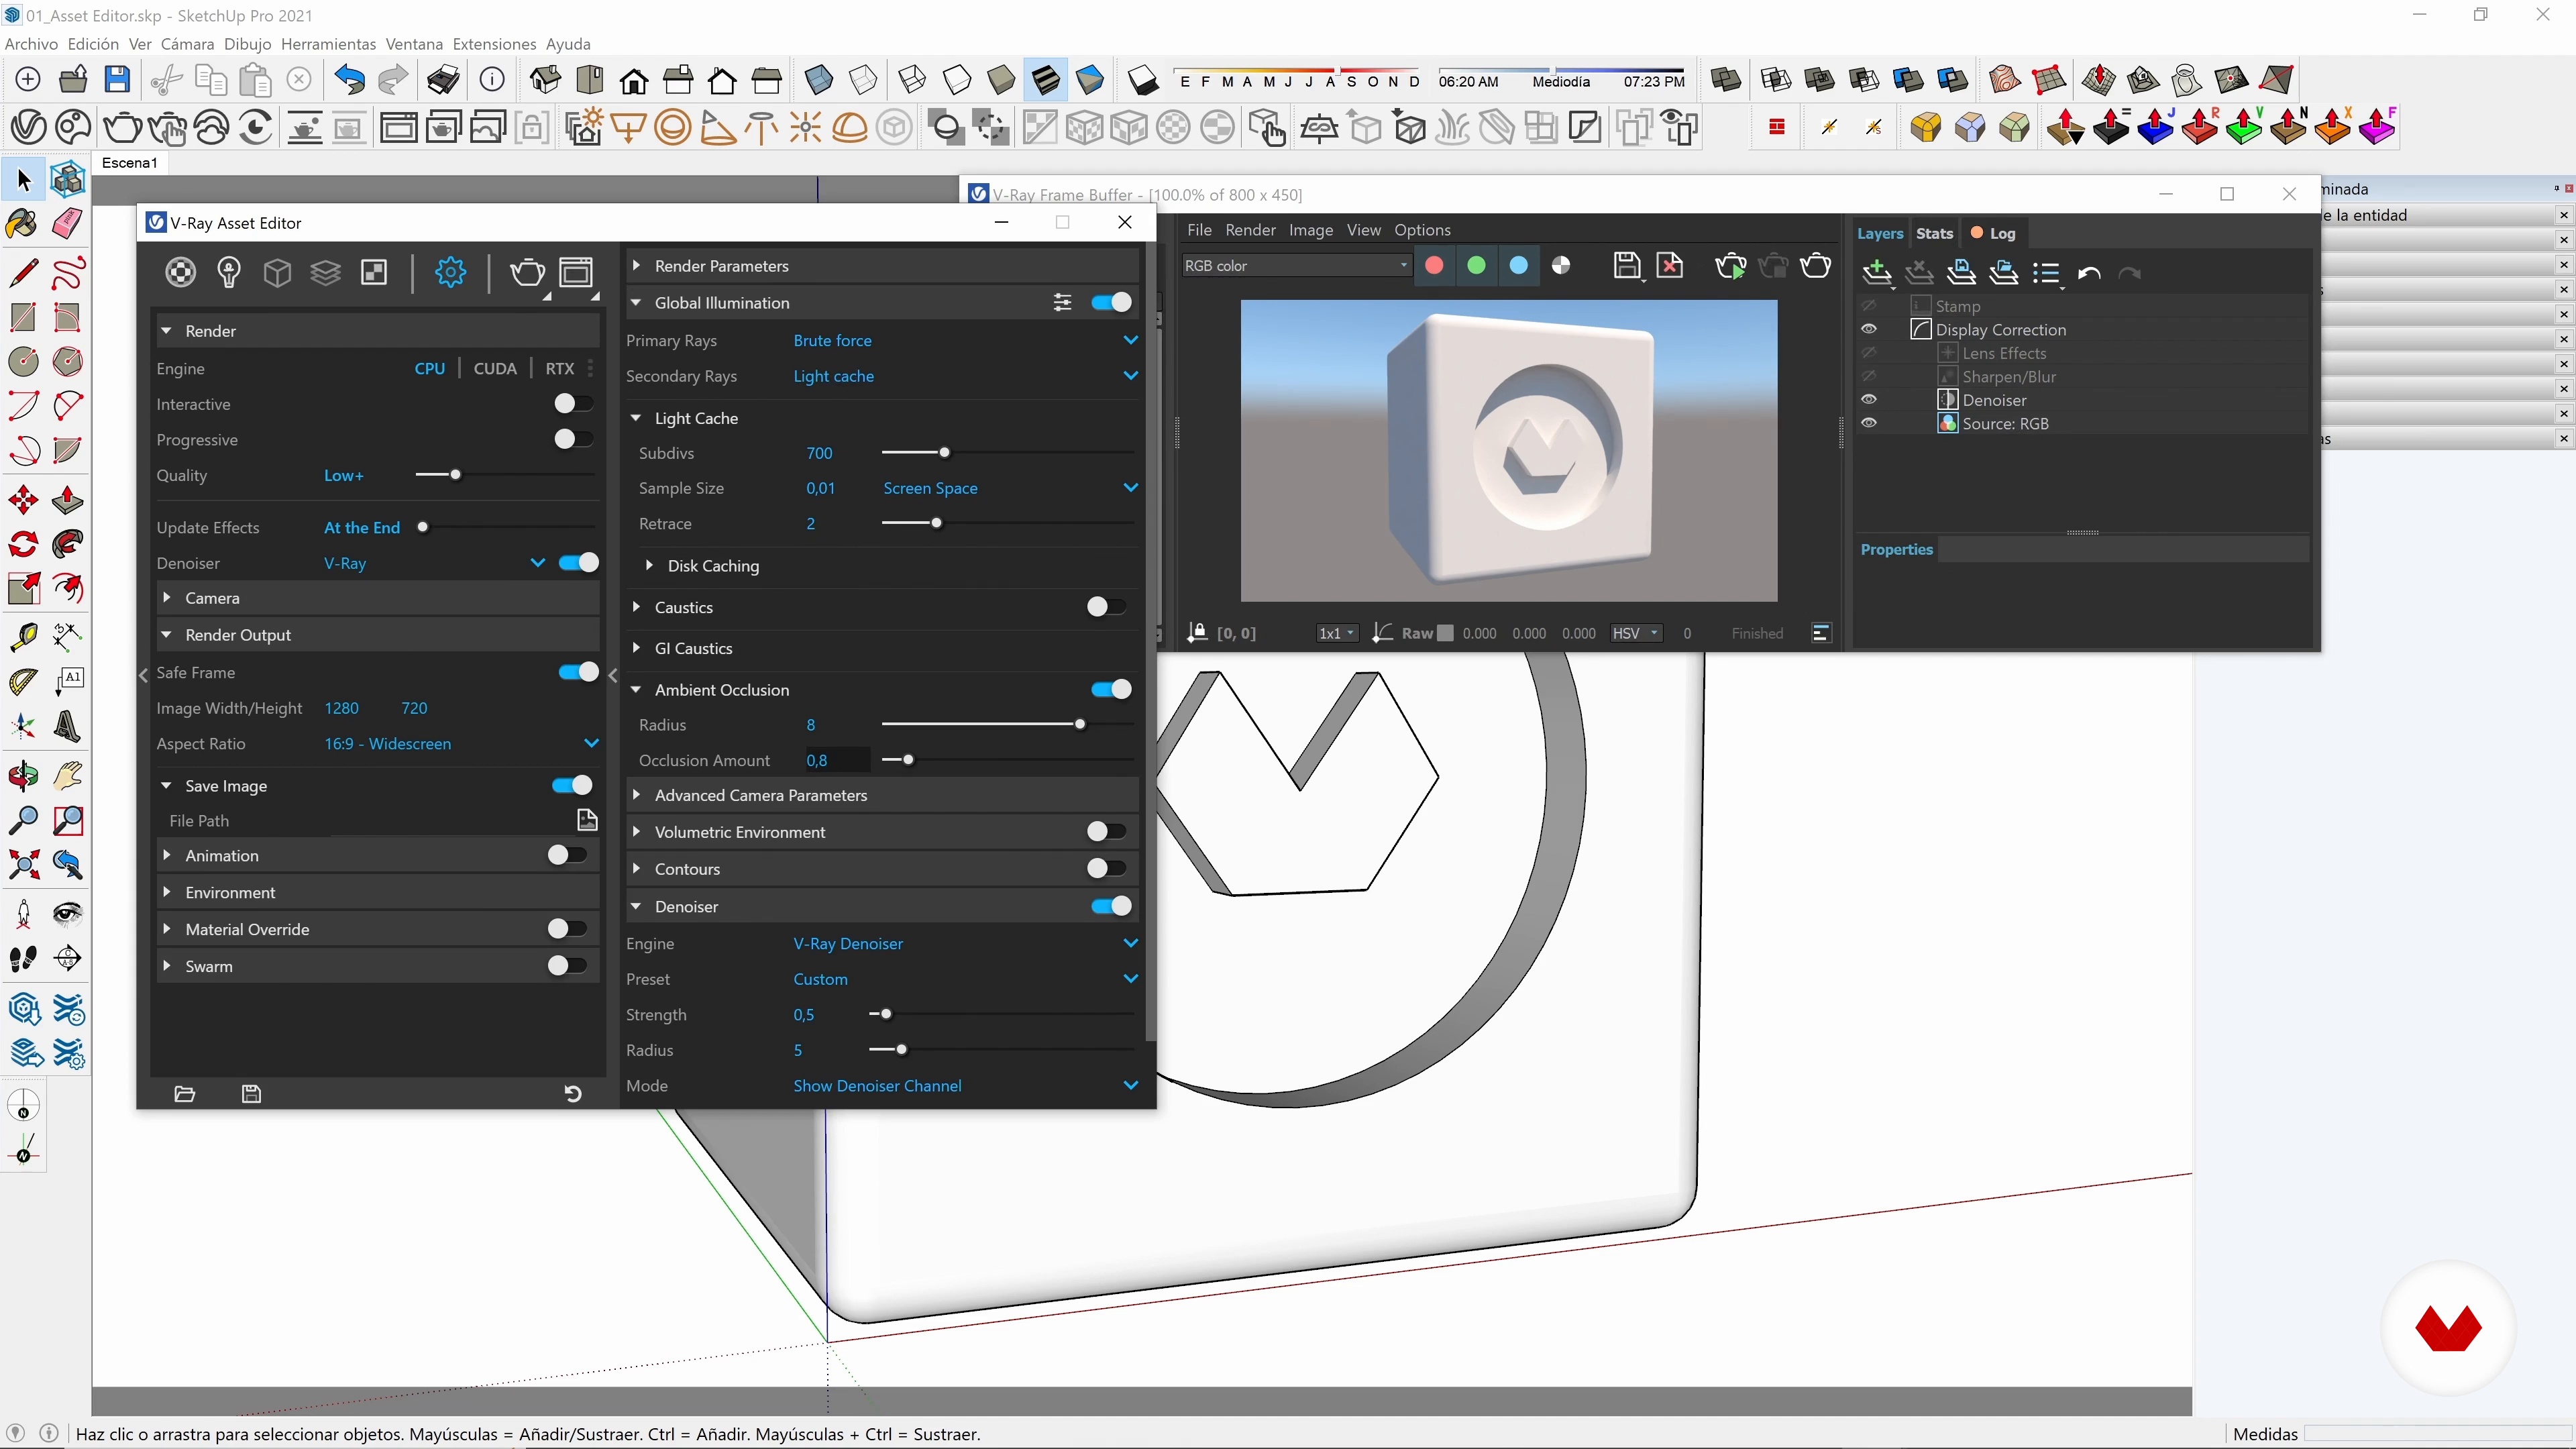Edit Occlusion Amount field 0,8

click(837, 761)
